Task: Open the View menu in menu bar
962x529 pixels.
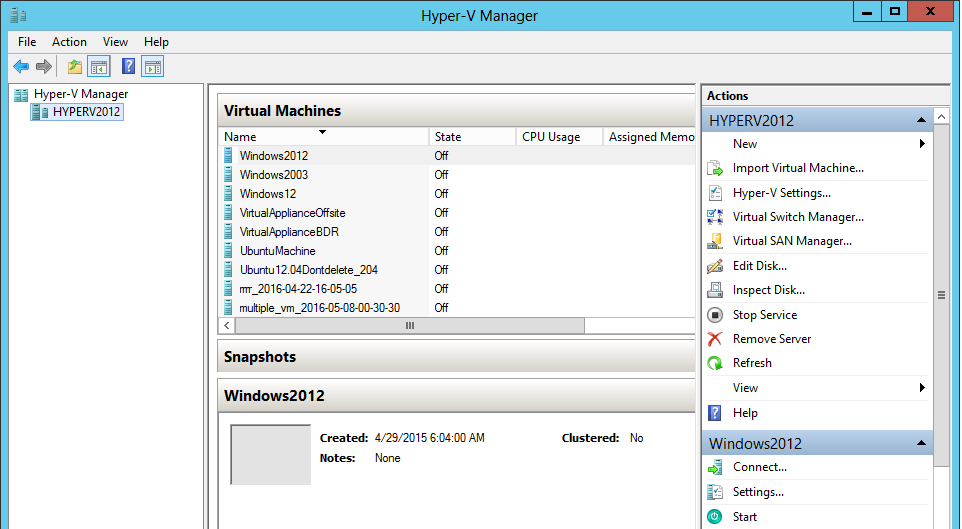Action: tap(115, 42)
